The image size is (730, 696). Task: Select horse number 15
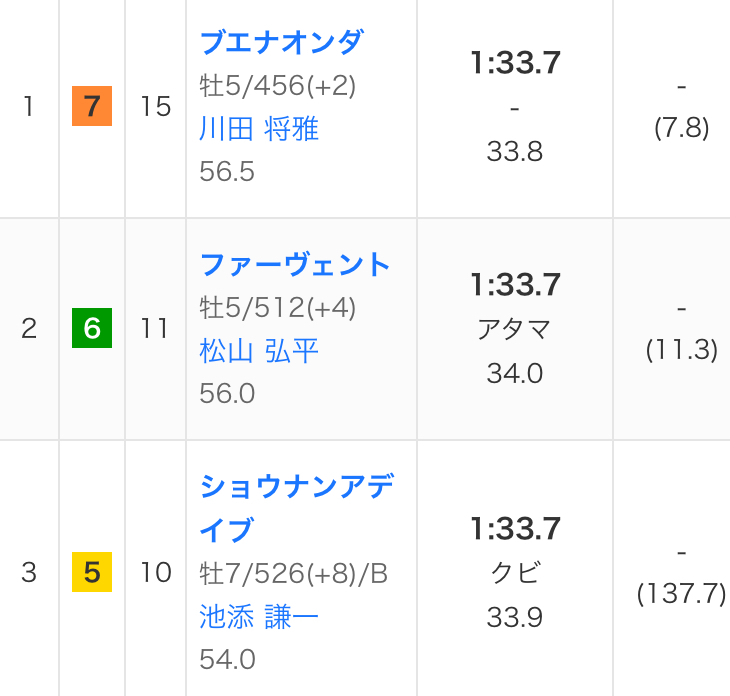[155, 107]
